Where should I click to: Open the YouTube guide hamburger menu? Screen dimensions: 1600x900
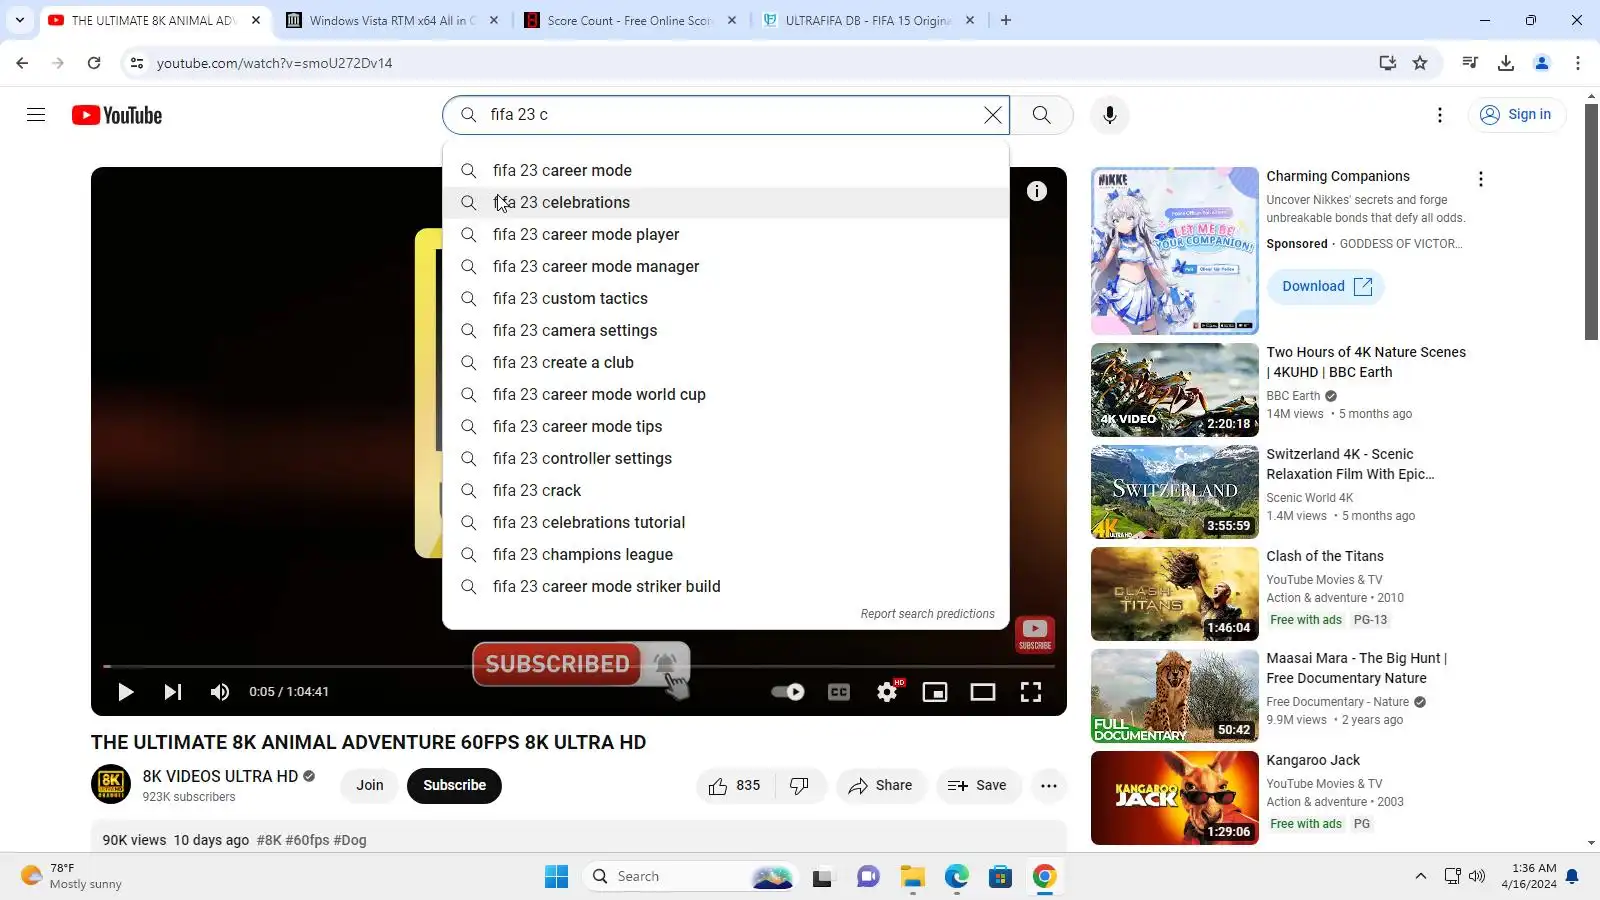coord(36,115)
